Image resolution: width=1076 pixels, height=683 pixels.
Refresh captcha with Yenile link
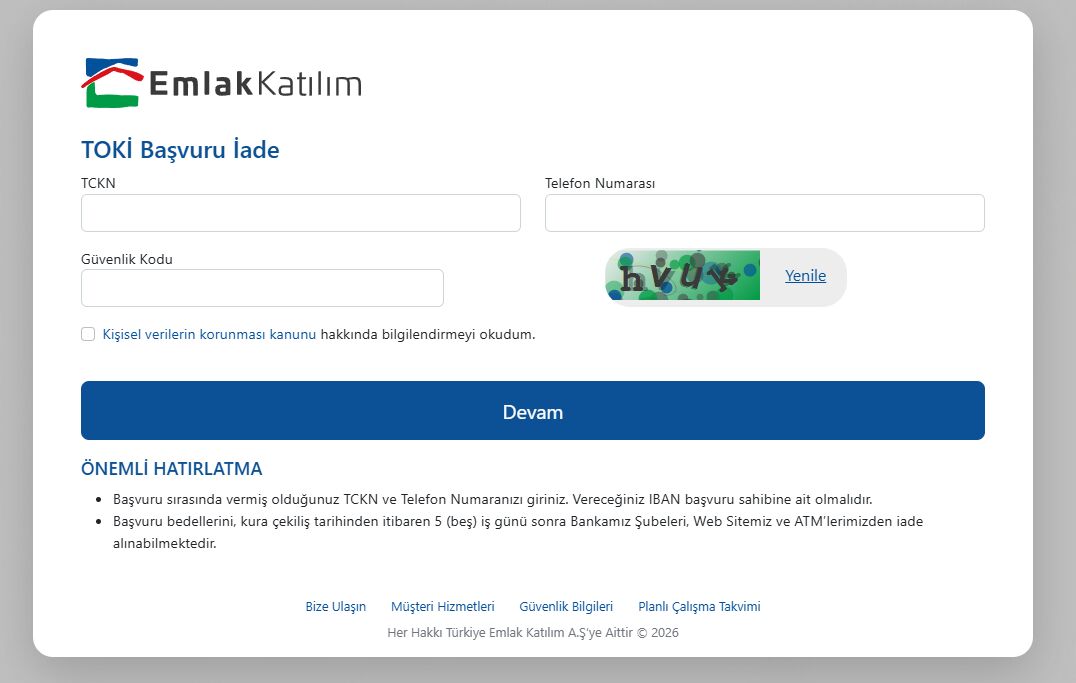point(805,275)
